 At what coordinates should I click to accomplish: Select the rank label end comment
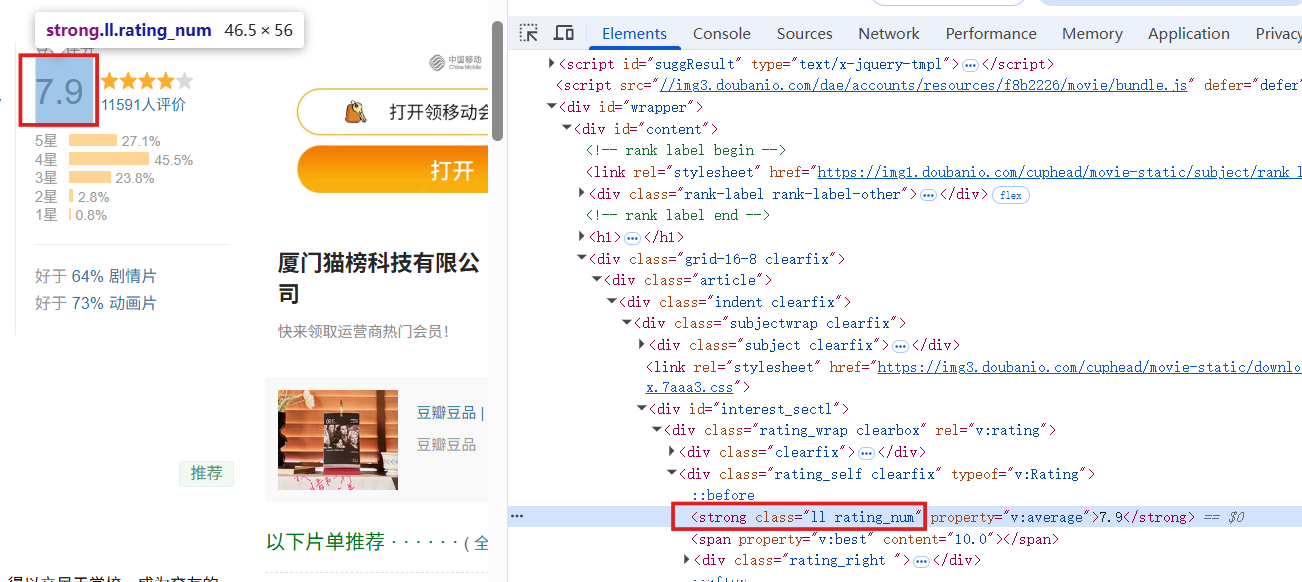[x=678, y=215]
